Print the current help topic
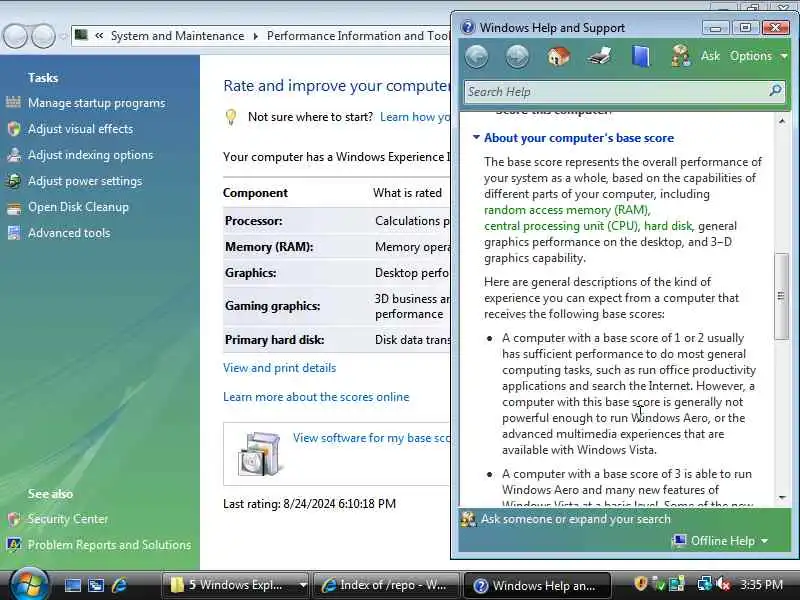The width and height of the screenshot is (800, 600). pos(599,56)
